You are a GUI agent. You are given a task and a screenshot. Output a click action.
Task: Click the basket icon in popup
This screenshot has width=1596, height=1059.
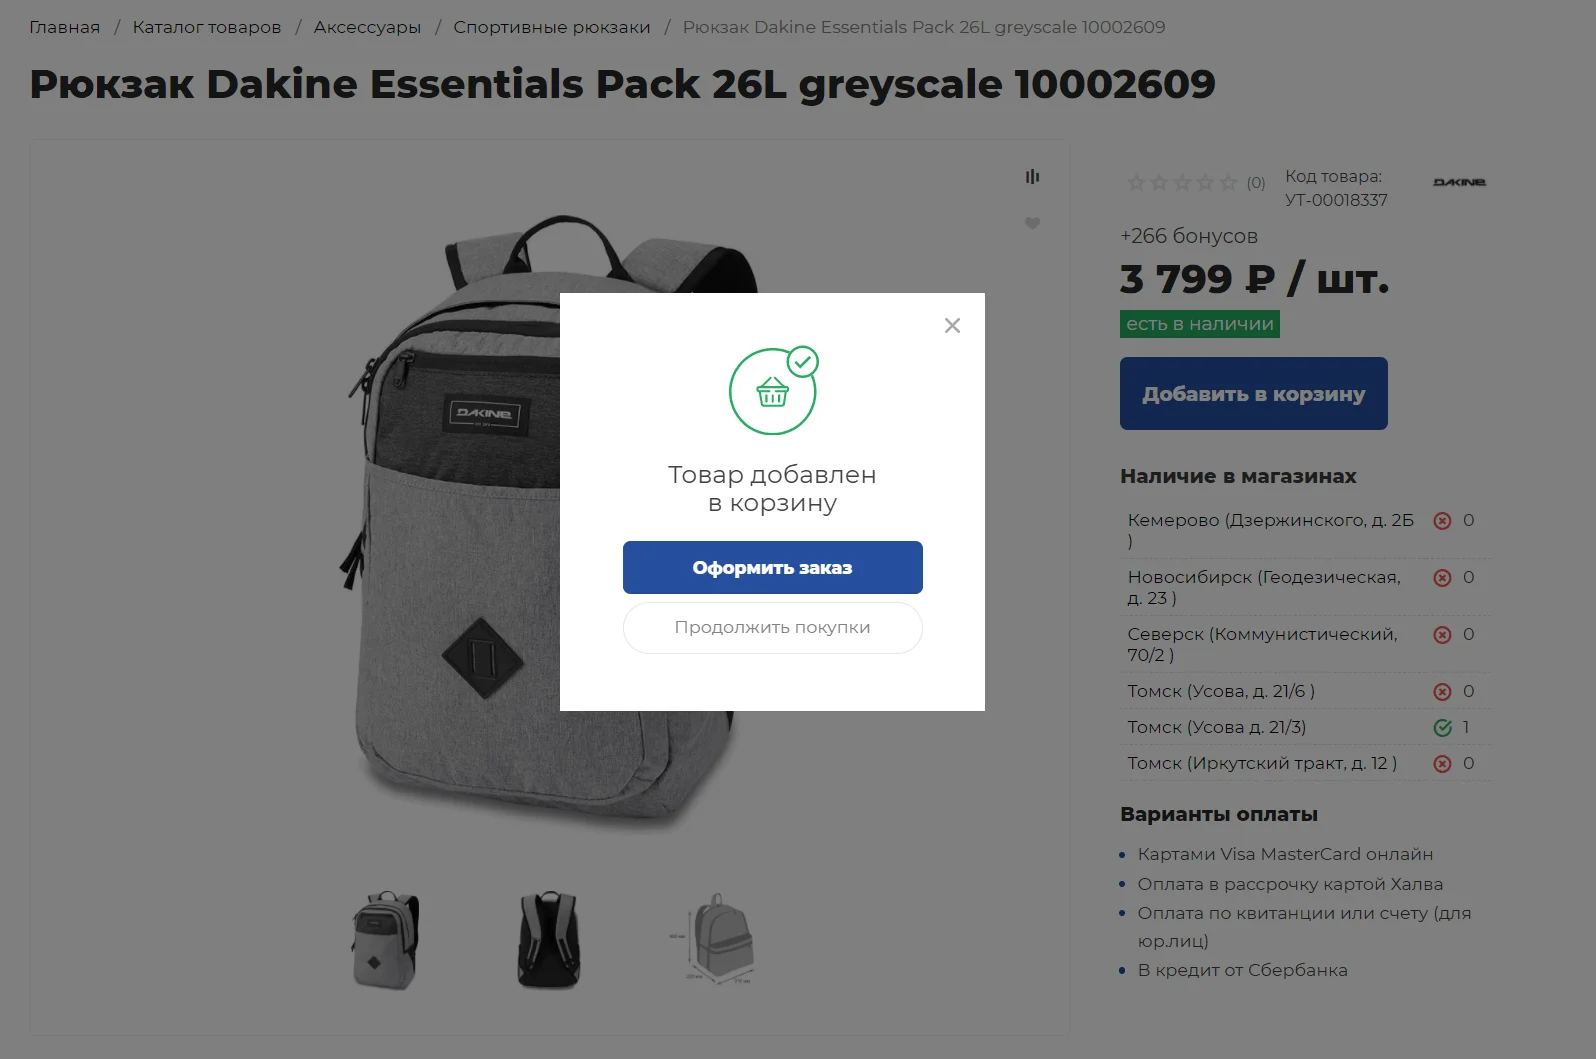point(773,391)
